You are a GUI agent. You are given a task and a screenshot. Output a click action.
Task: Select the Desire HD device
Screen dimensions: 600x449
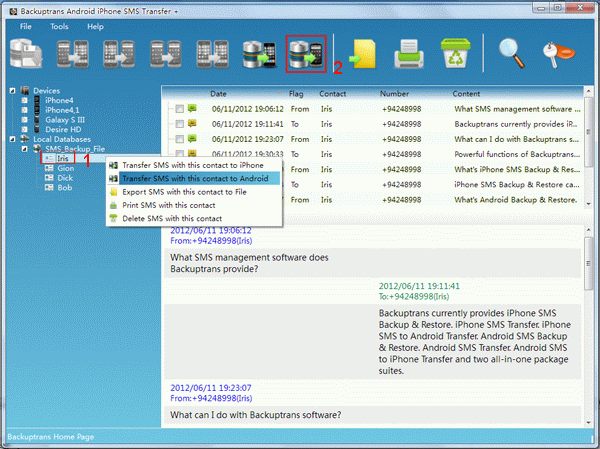tap(63, 129)
